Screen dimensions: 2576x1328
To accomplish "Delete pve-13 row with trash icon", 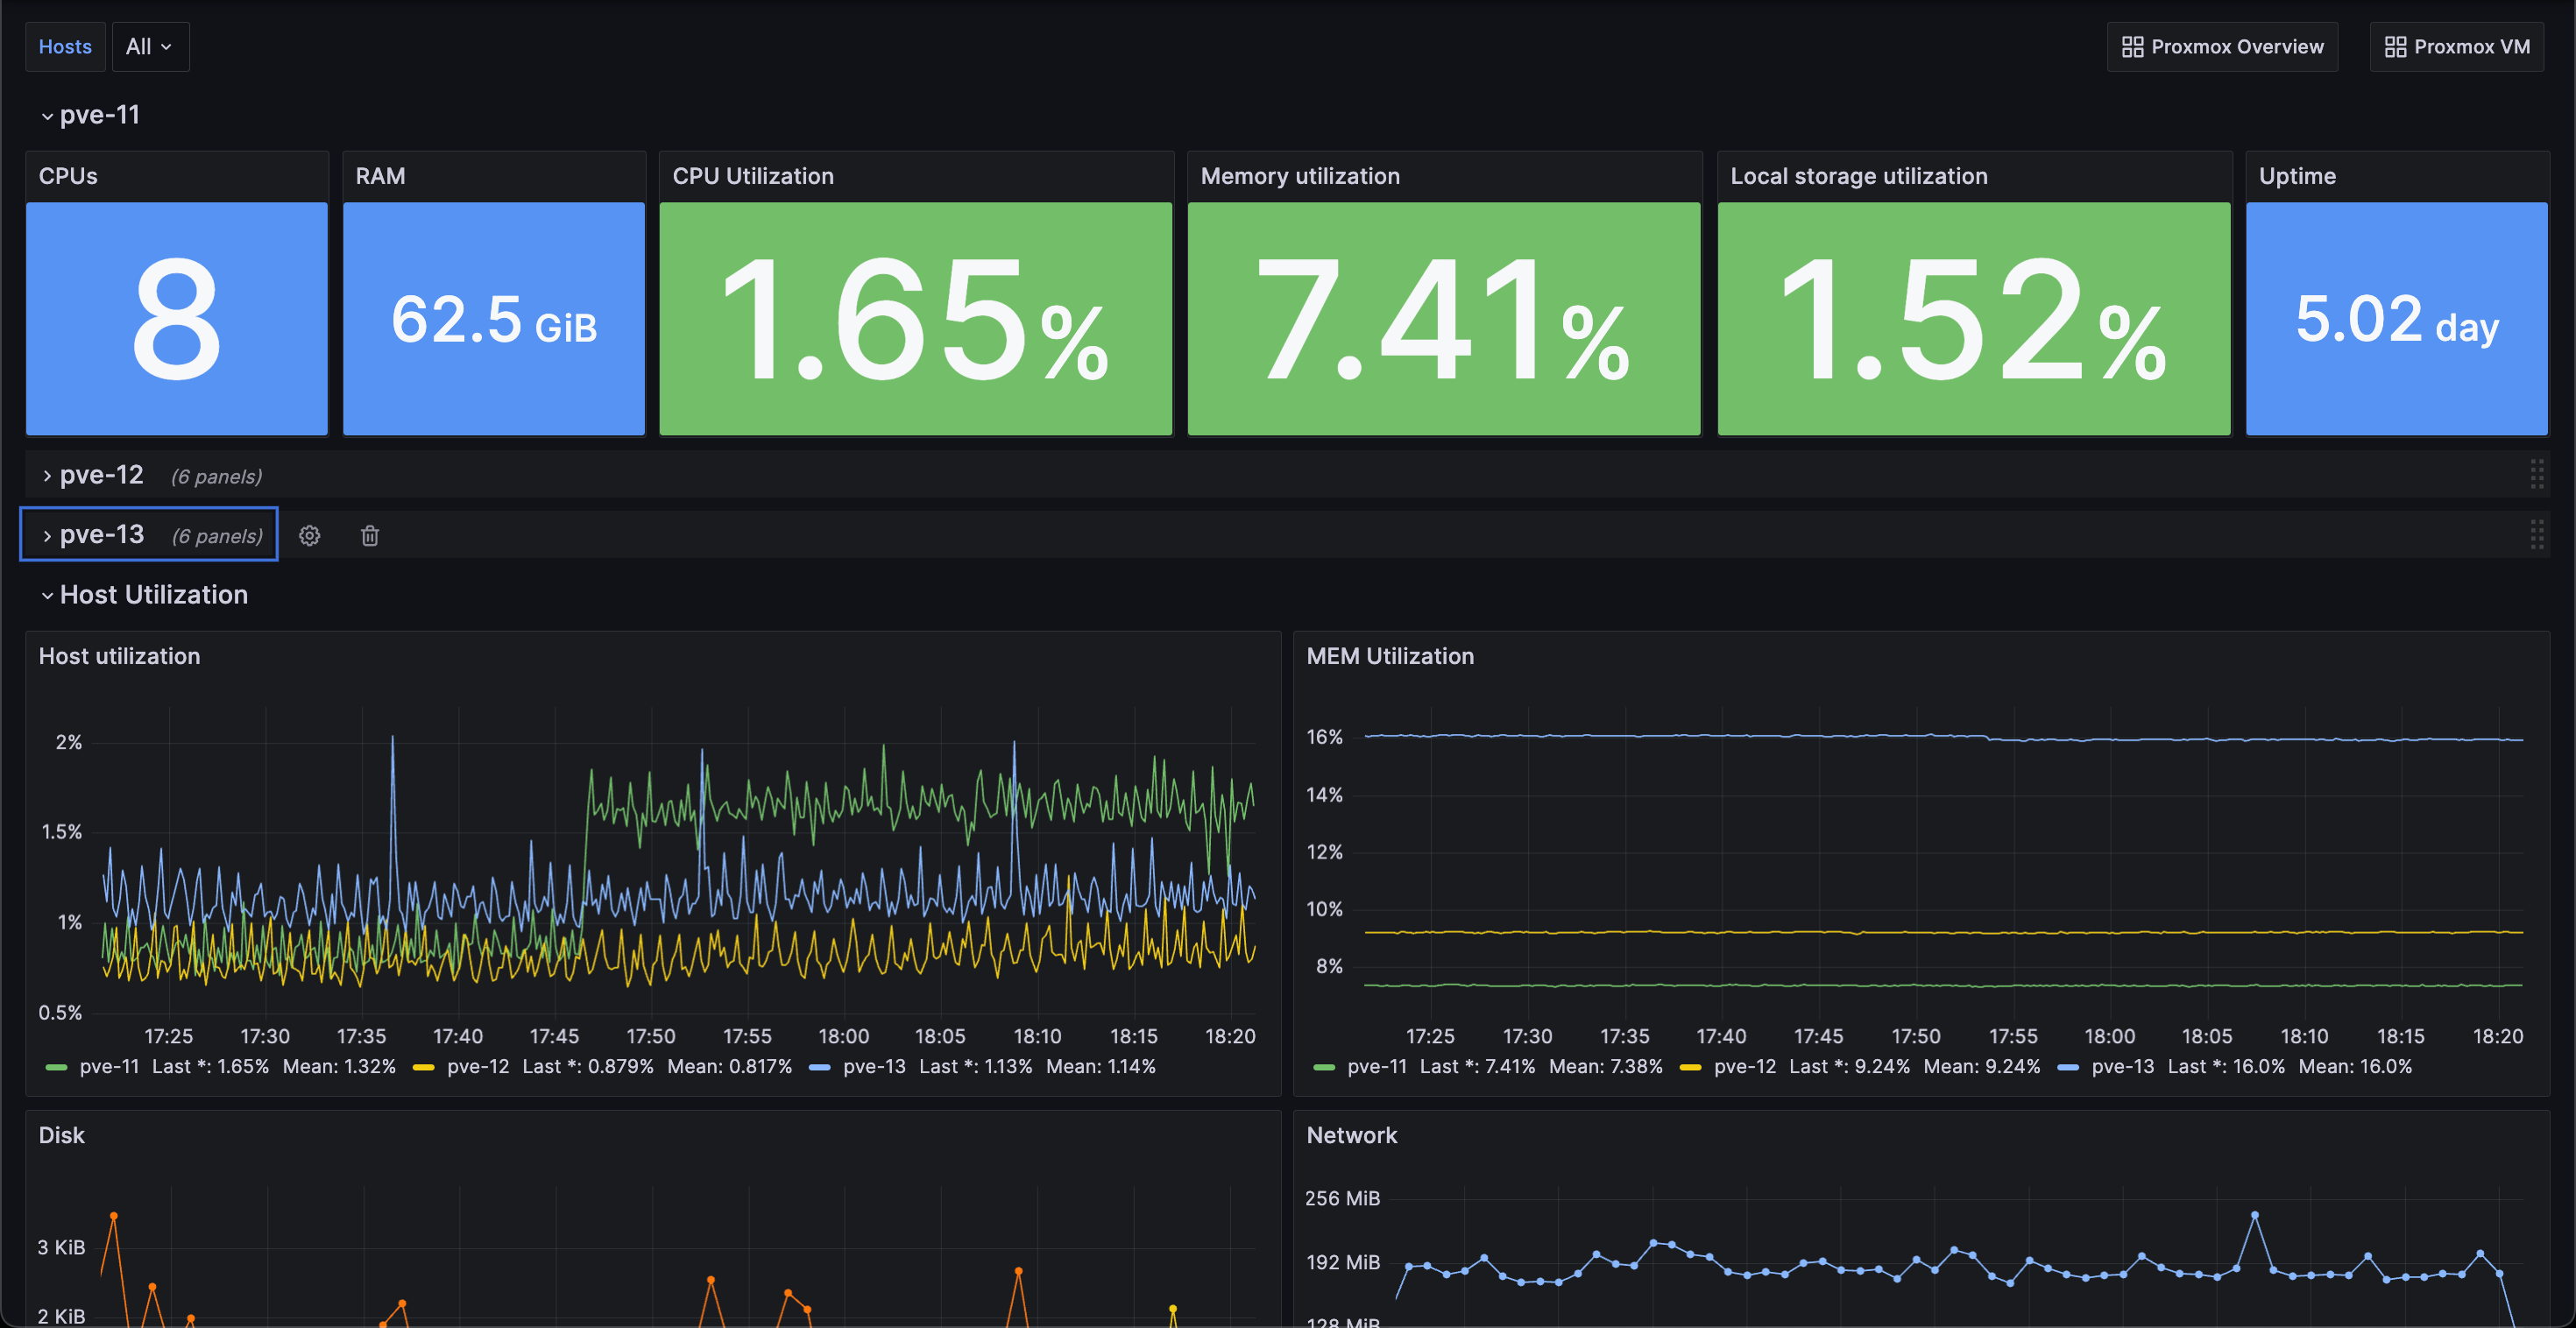I will point(370,536).
